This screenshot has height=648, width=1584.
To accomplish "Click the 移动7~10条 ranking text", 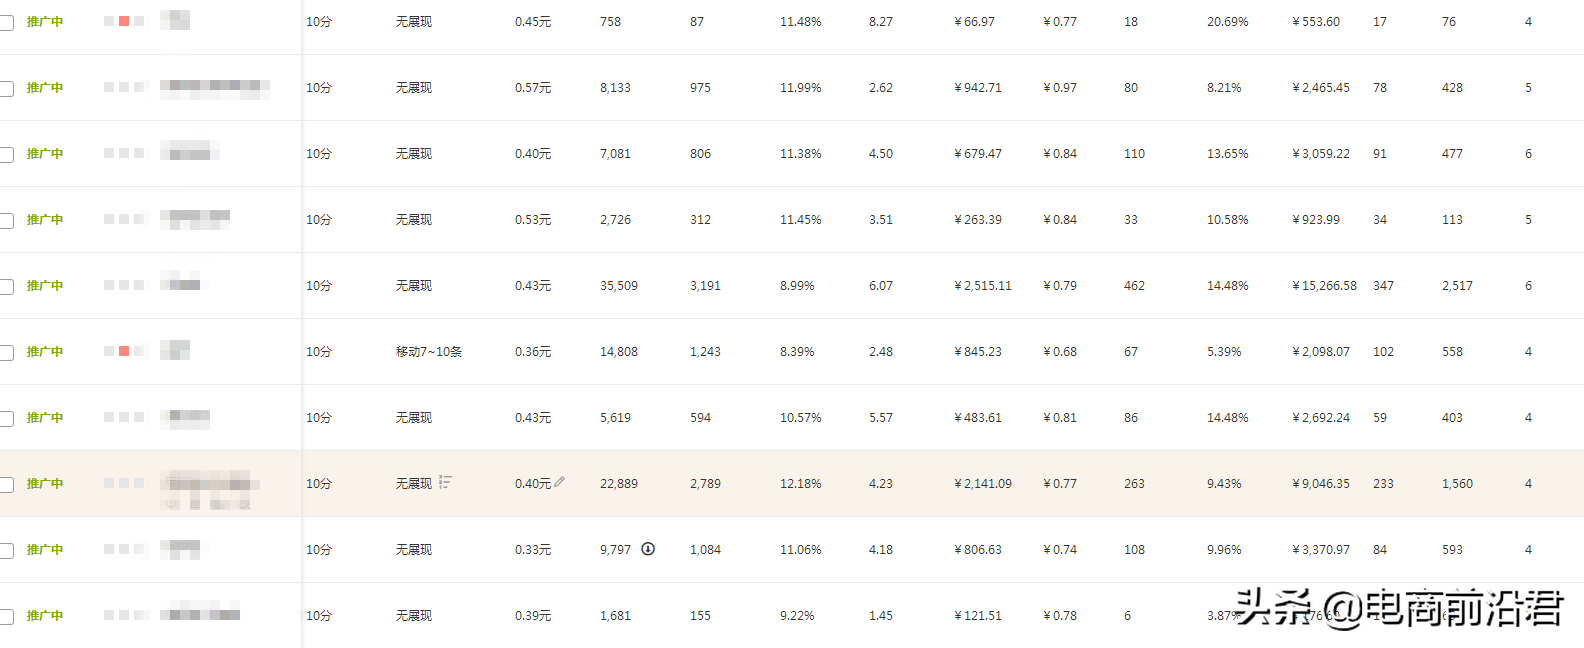I will tap(429, 352).
